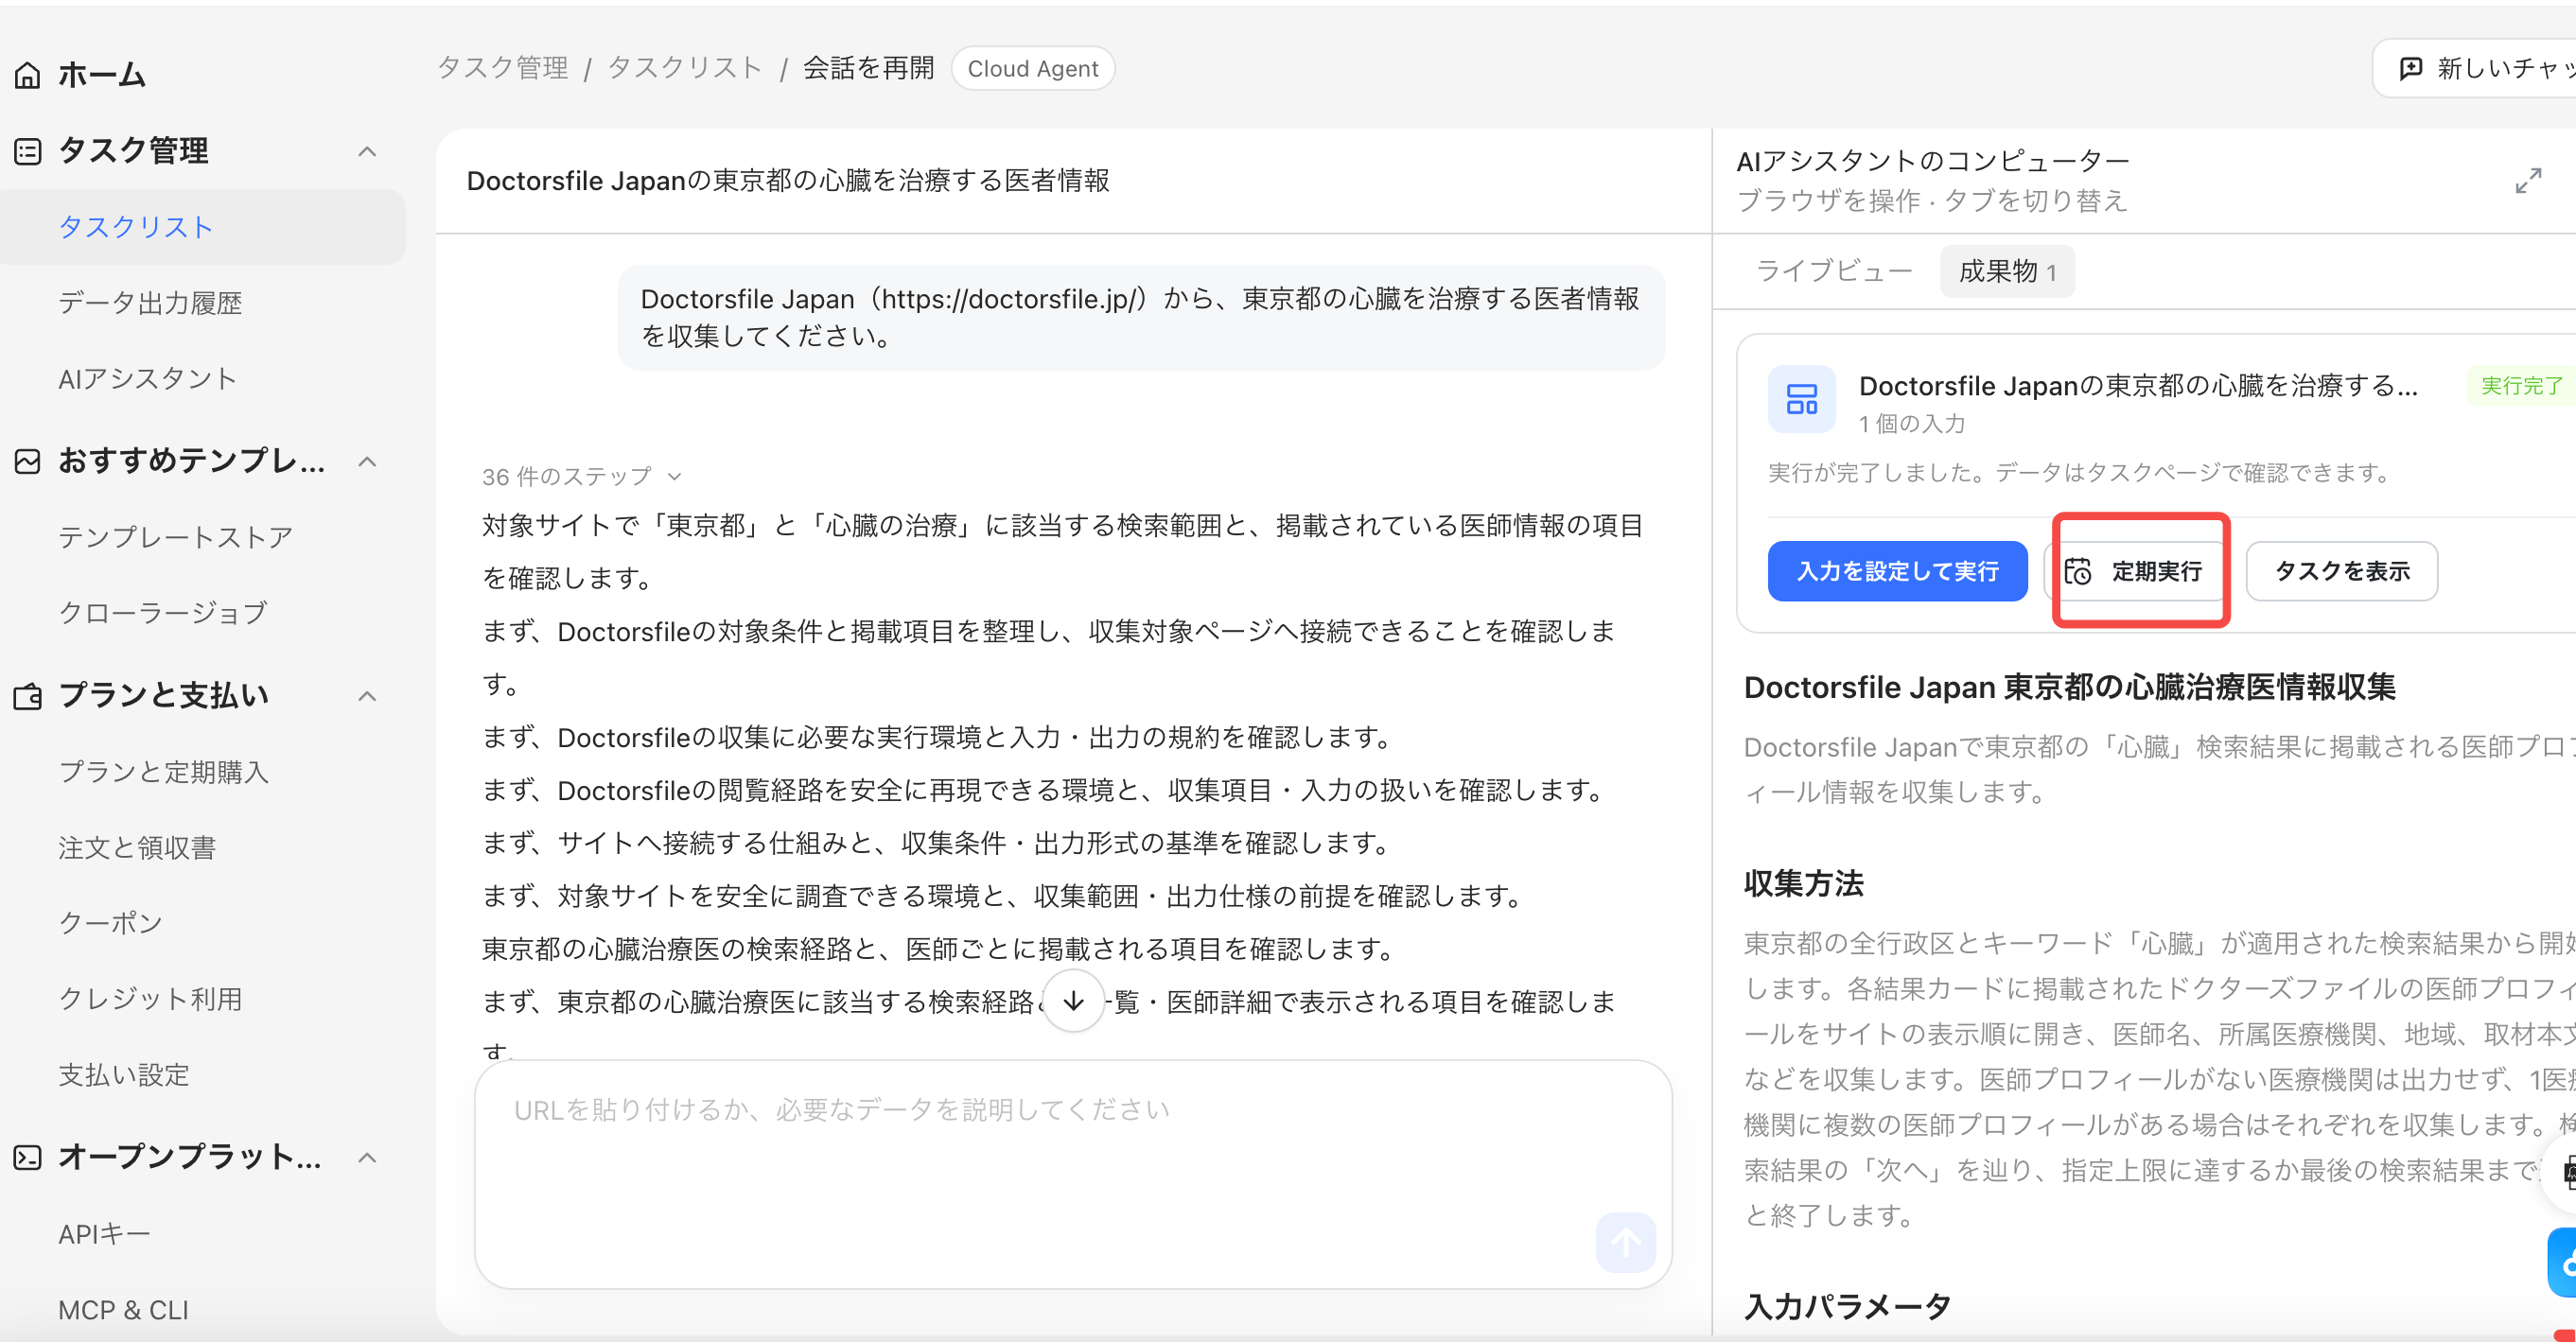Click result card title Doctorsfile Japanの東京都の心臓を治療する...

[x=2138, y=385]
